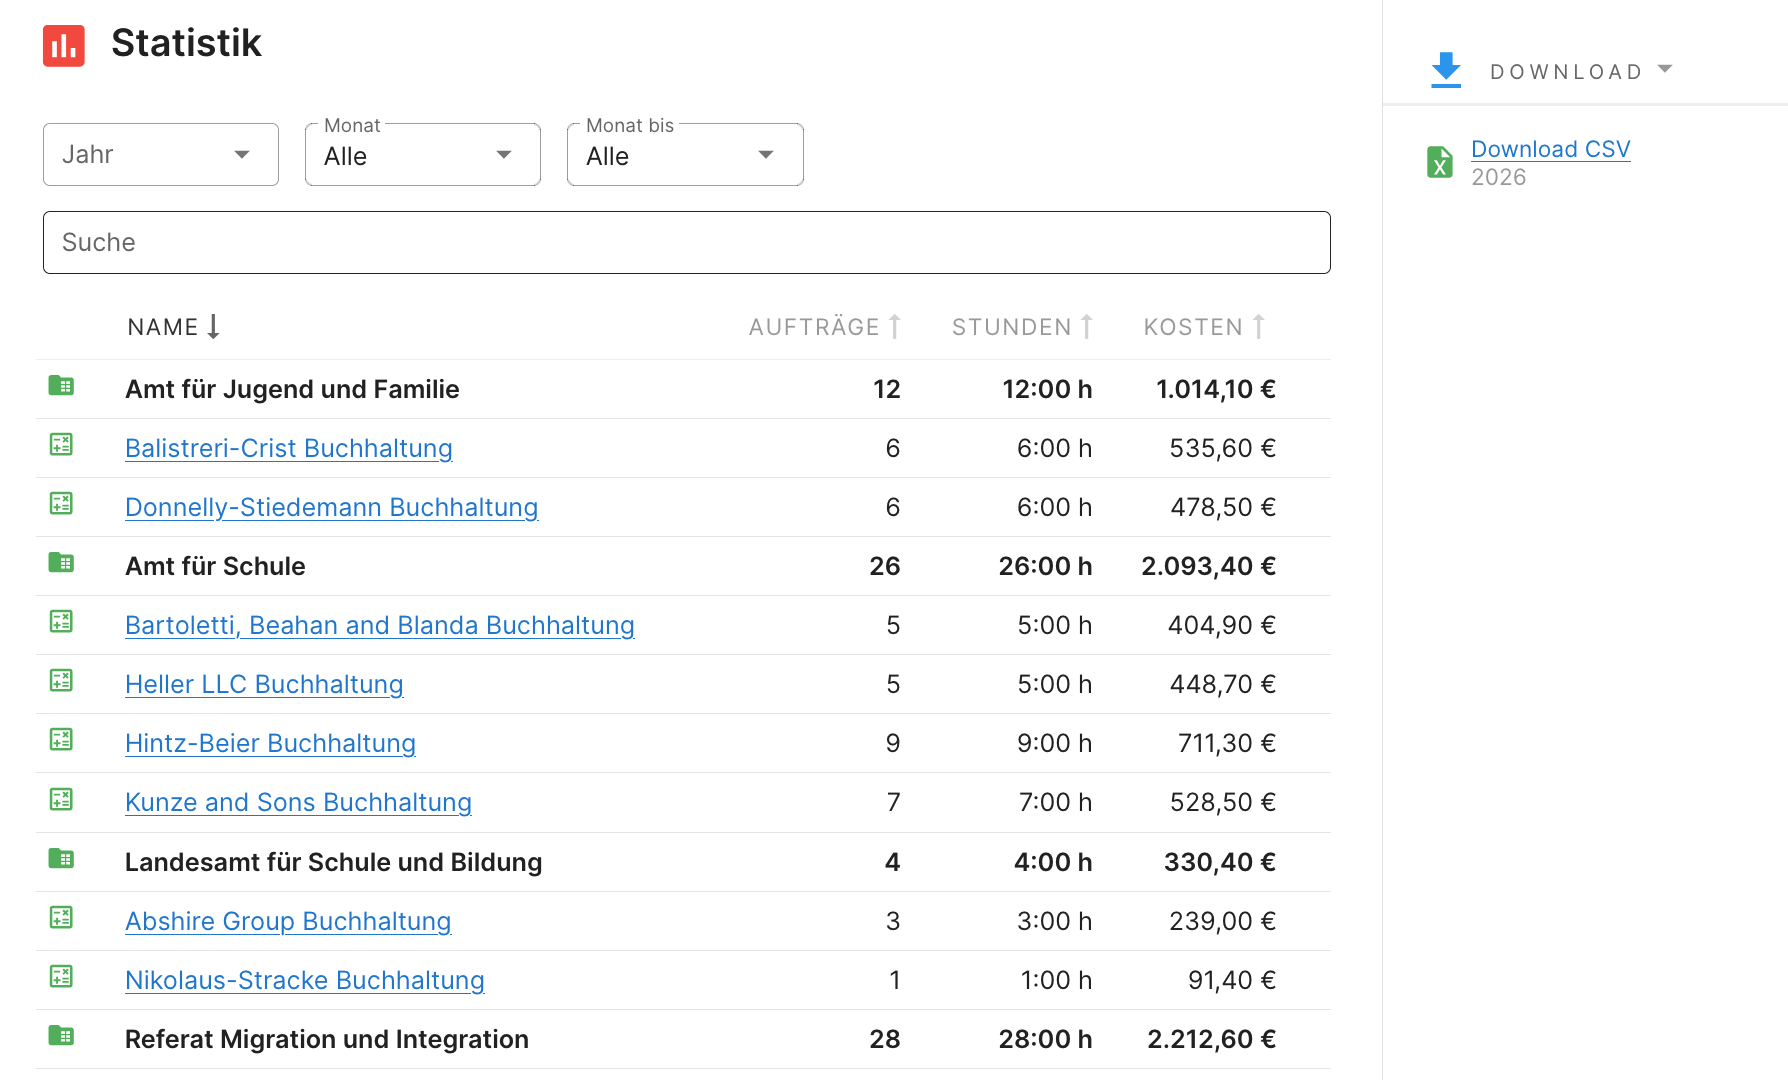Click the 330,40 € cost cell
Screen dimensions: 1788x1080
(x=1220, y=862)
